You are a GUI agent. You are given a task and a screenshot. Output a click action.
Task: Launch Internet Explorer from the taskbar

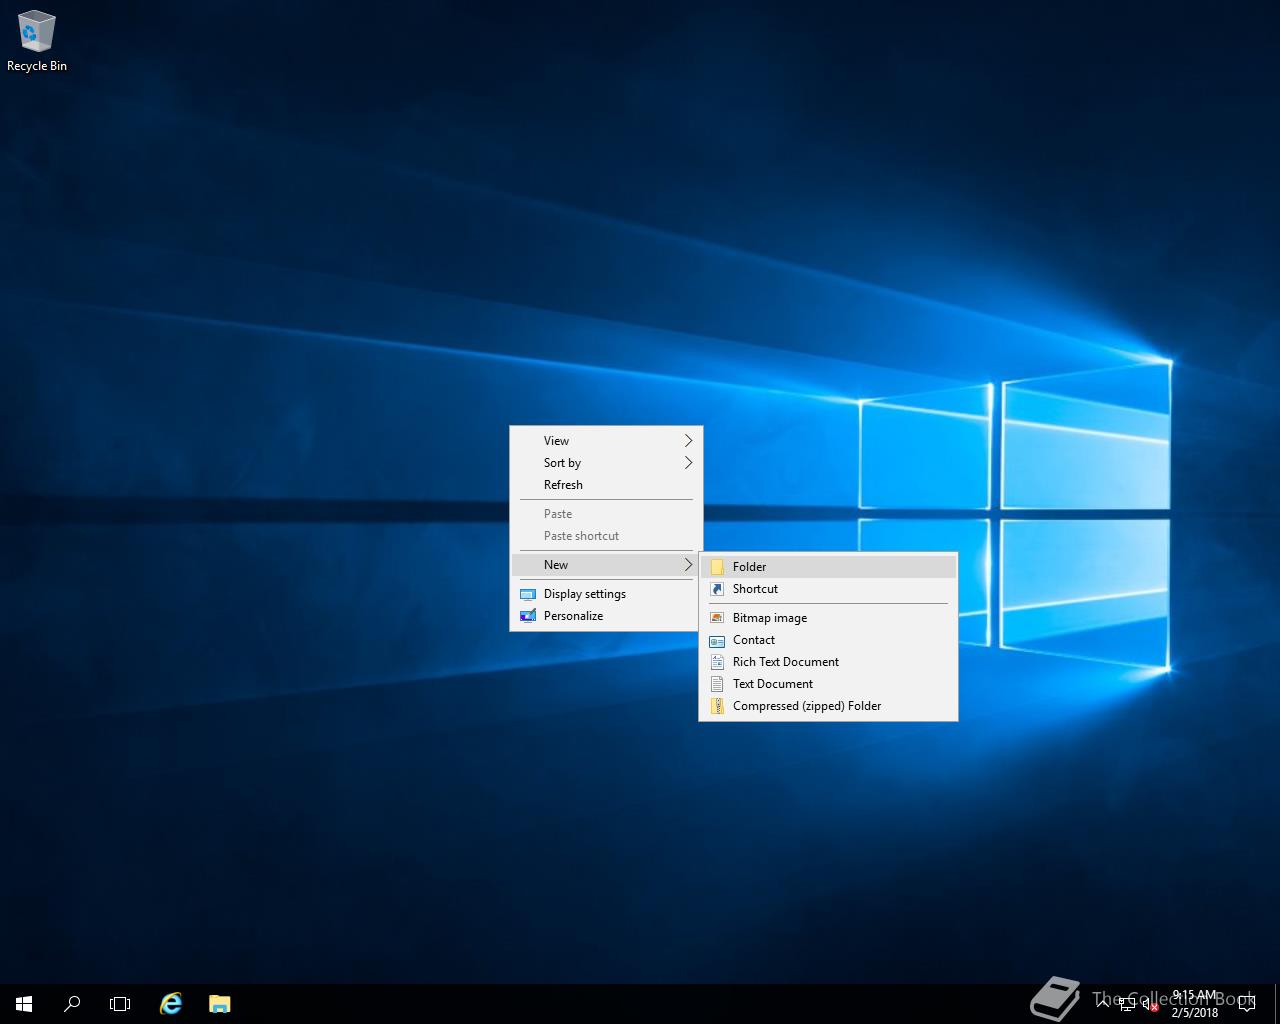click(x=171, y=1004)
